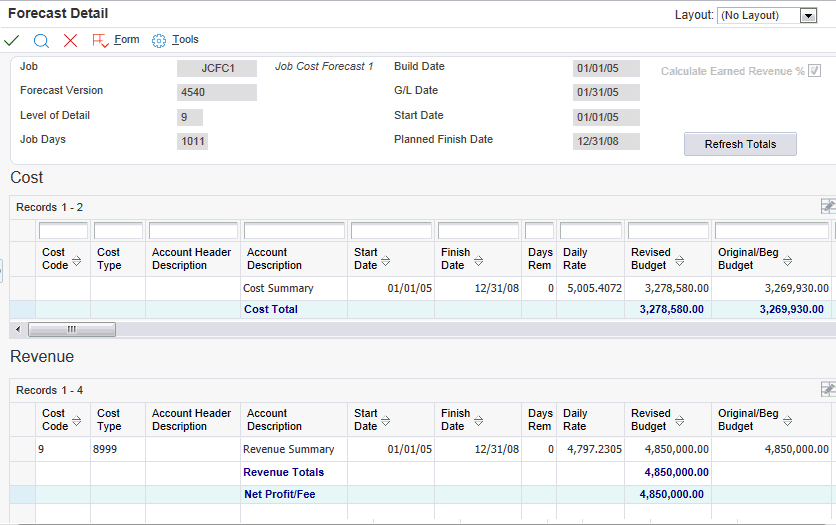Click the Cost Type filter field
This screenshot has width=836, height=525.
point(118,231)
